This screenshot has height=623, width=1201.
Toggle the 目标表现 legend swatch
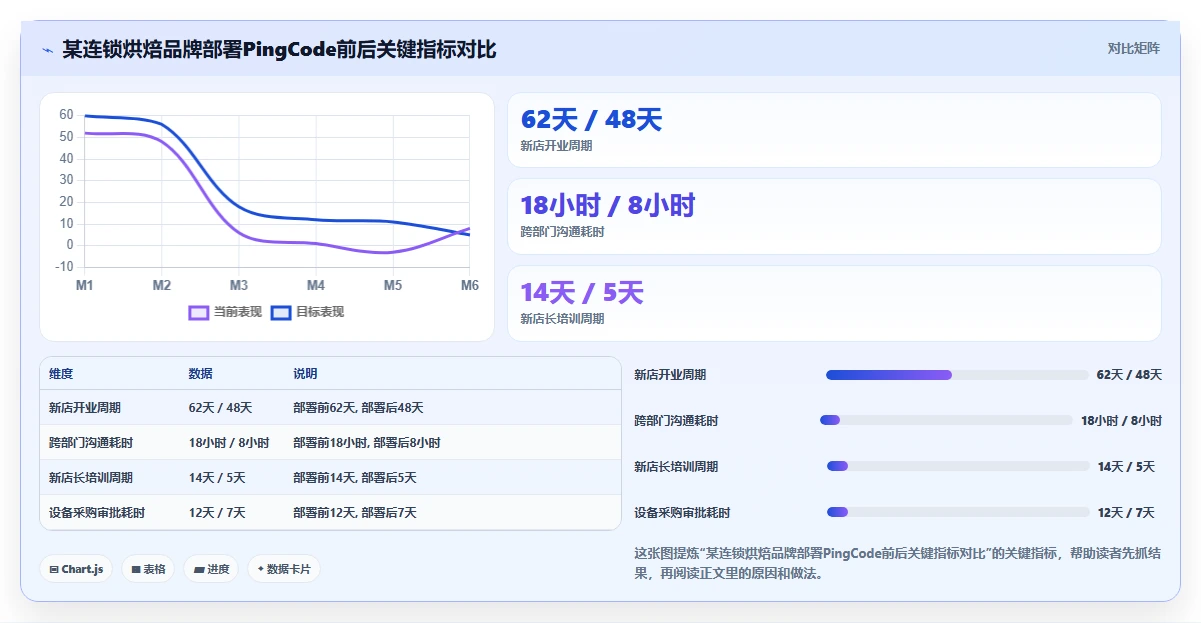pos(281,312)
